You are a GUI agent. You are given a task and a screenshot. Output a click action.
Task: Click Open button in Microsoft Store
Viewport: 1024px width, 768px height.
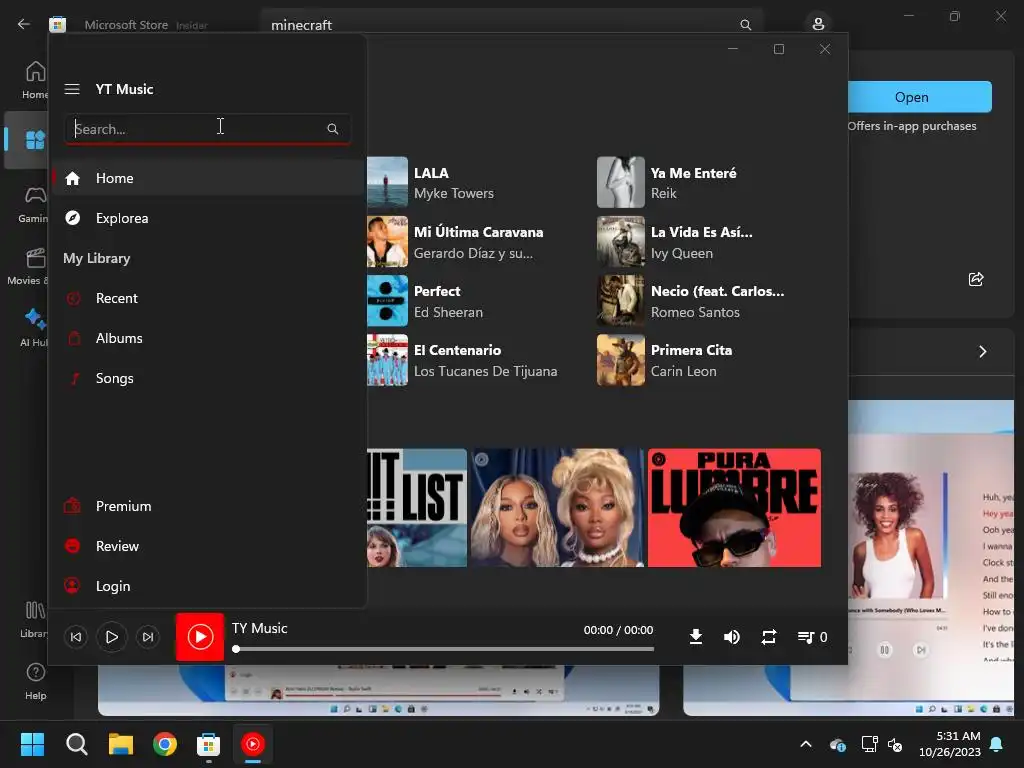pos(920,97)
